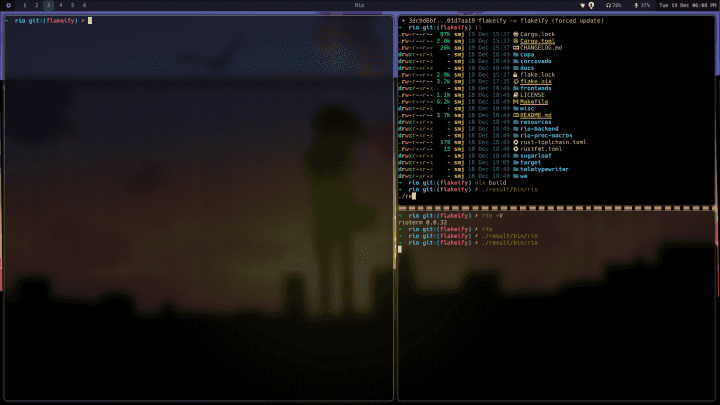
Task: Click the README.md markdown icon
Action: [x=516, y=115]
